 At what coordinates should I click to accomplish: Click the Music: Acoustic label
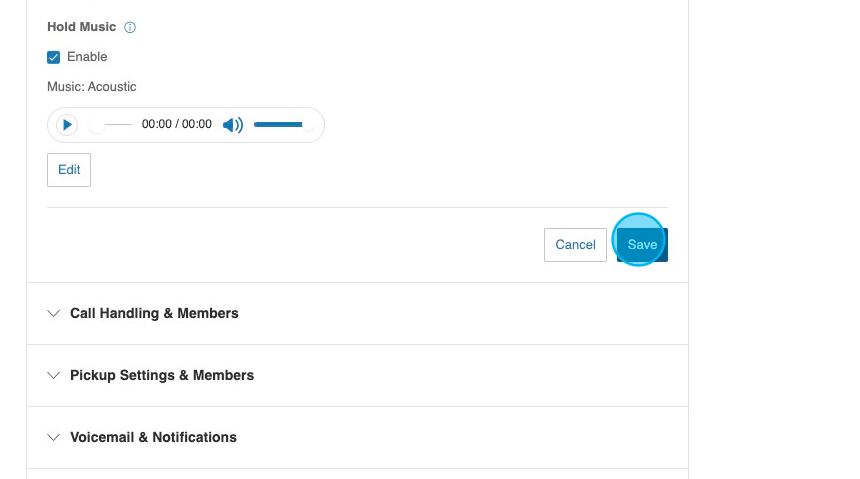pos(92,87)
